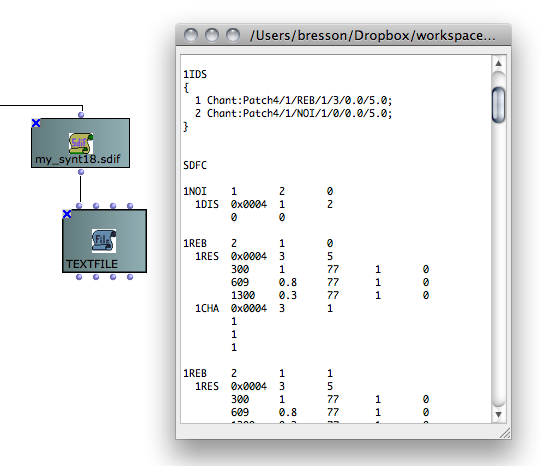540x466 pixels.
Task: Click the first input dot atop TEXTFILE box
Action: 79,206
